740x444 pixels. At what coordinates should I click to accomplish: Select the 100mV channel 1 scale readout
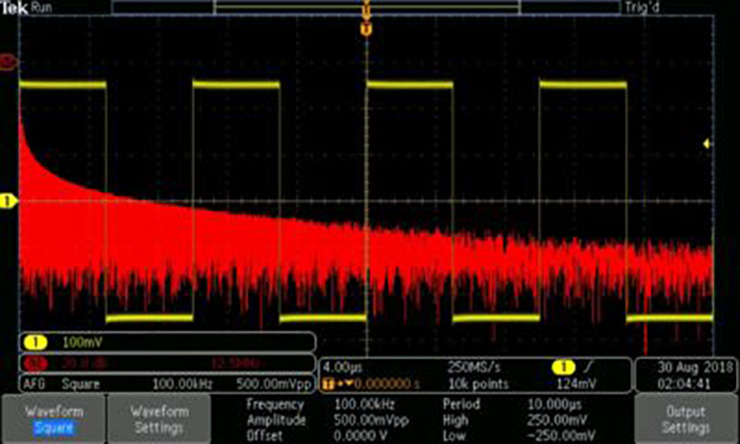[x=82, y=343]
